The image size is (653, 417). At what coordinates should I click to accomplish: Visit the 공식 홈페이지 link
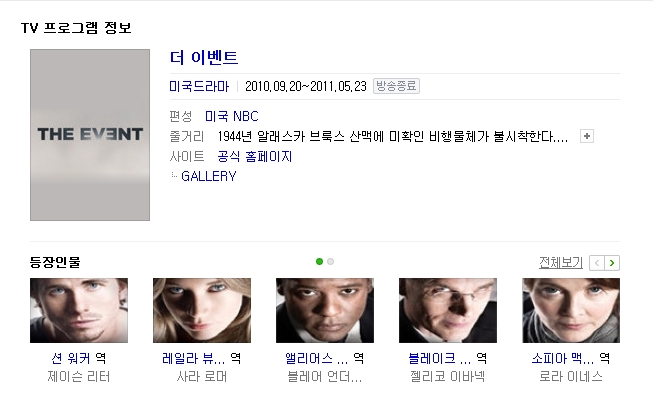255,157
